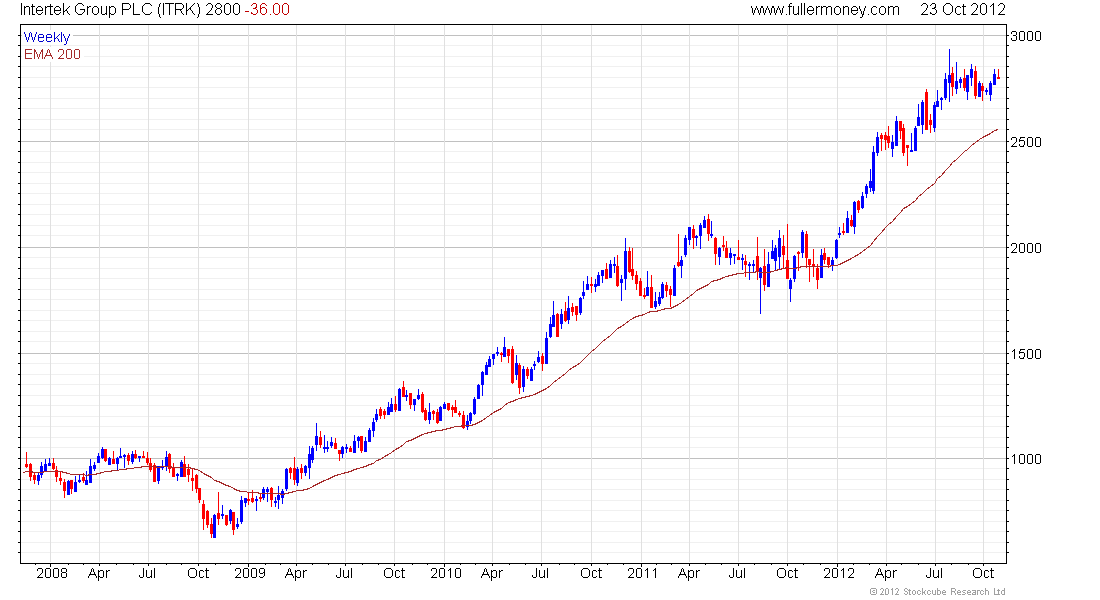Select the 'Weekly' legend label
Viewport: 1100px width, 600px height.
pyautogui.click(x=47, y=38)
